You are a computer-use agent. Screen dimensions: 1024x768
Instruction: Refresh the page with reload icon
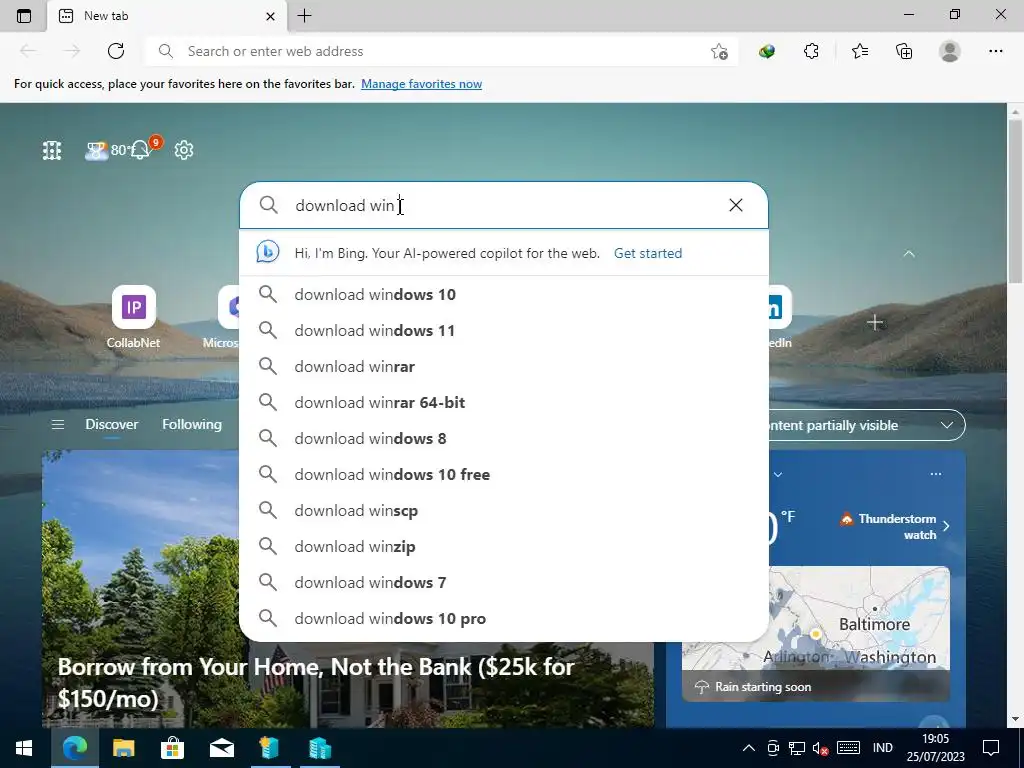coord(116,51)
